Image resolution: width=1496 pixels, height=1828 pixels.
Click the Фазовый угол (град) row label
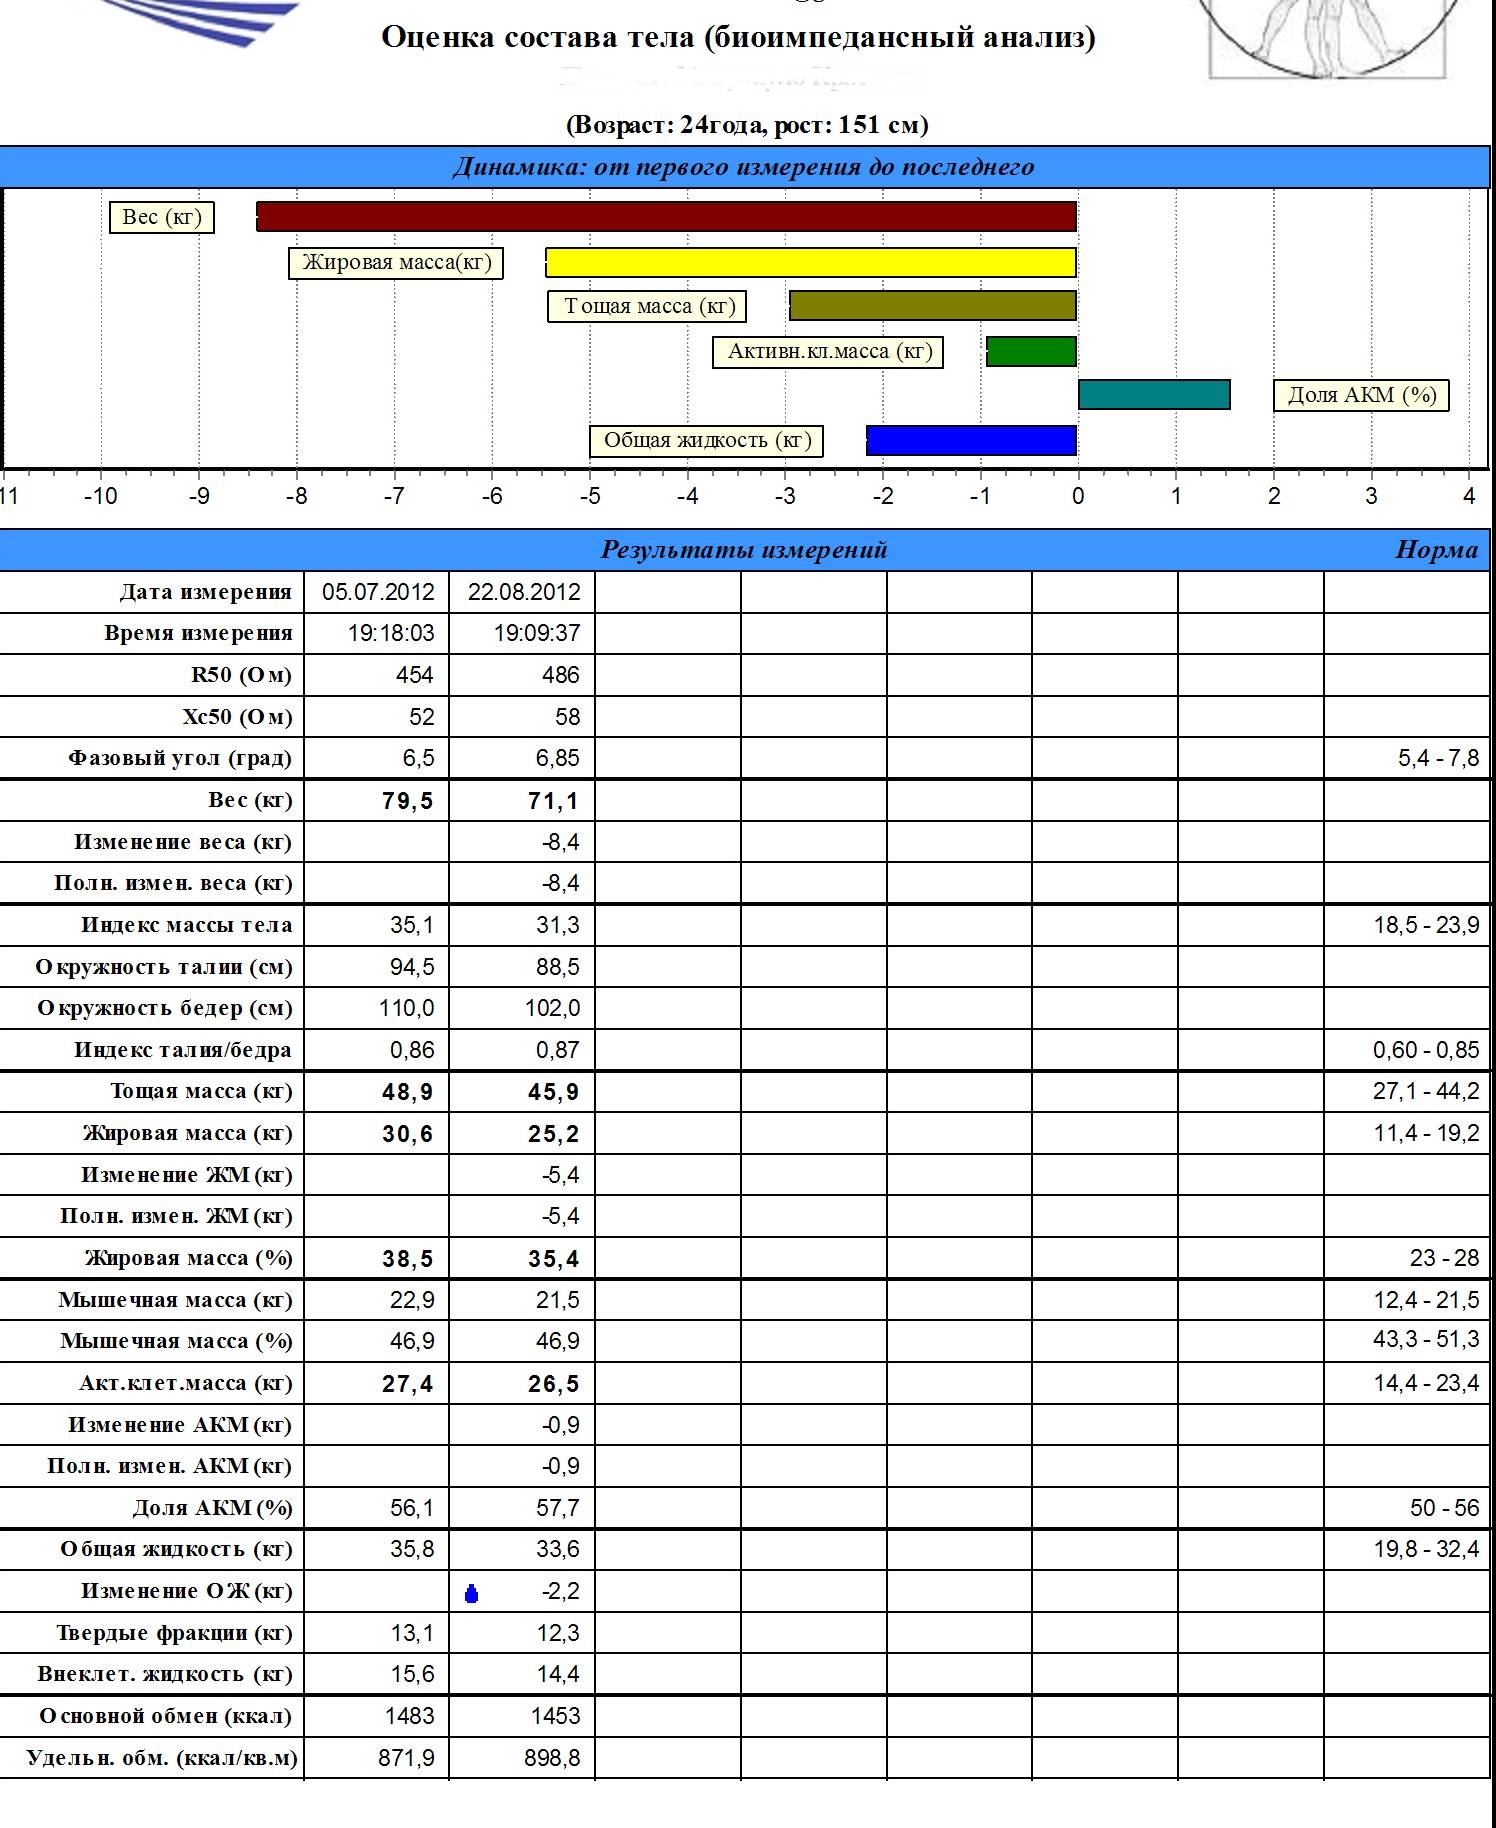click(x=180, y=758)
